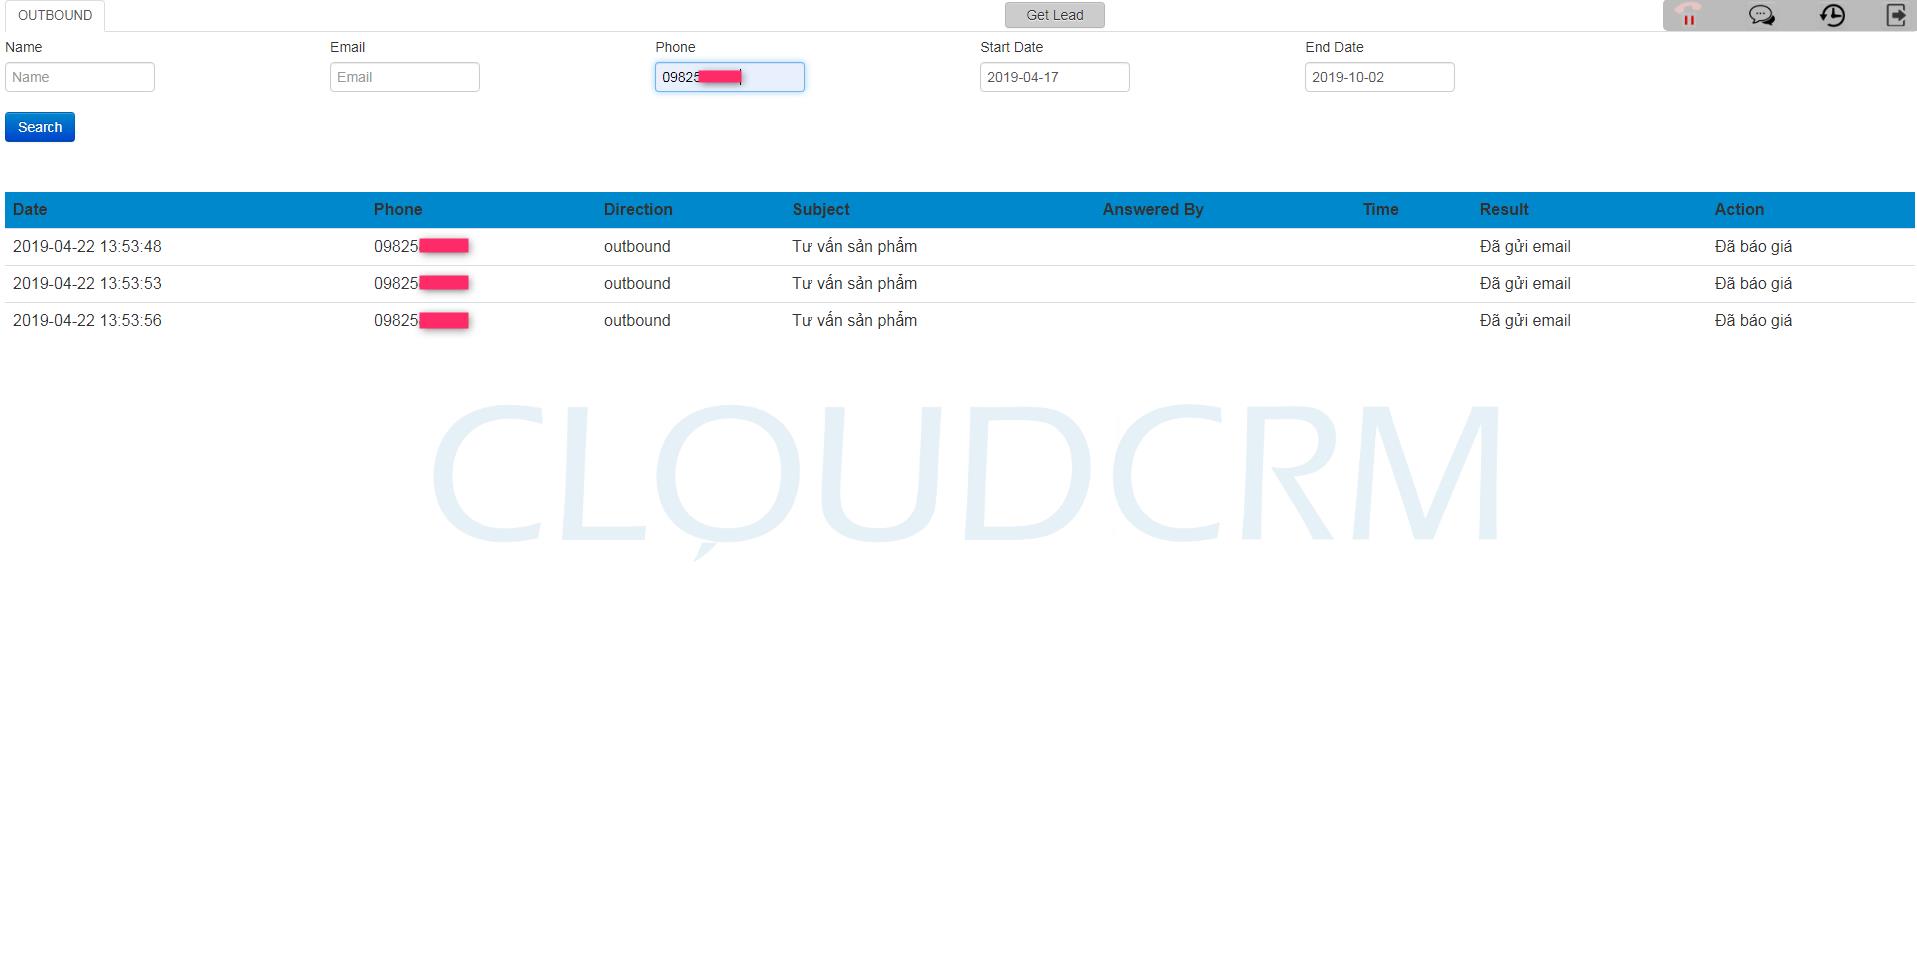Image resolution: width=1917 pixels, height=966 pixels.
Task: Click 'outbound' in the 13:53:53 row
Action: coord(637,283)
